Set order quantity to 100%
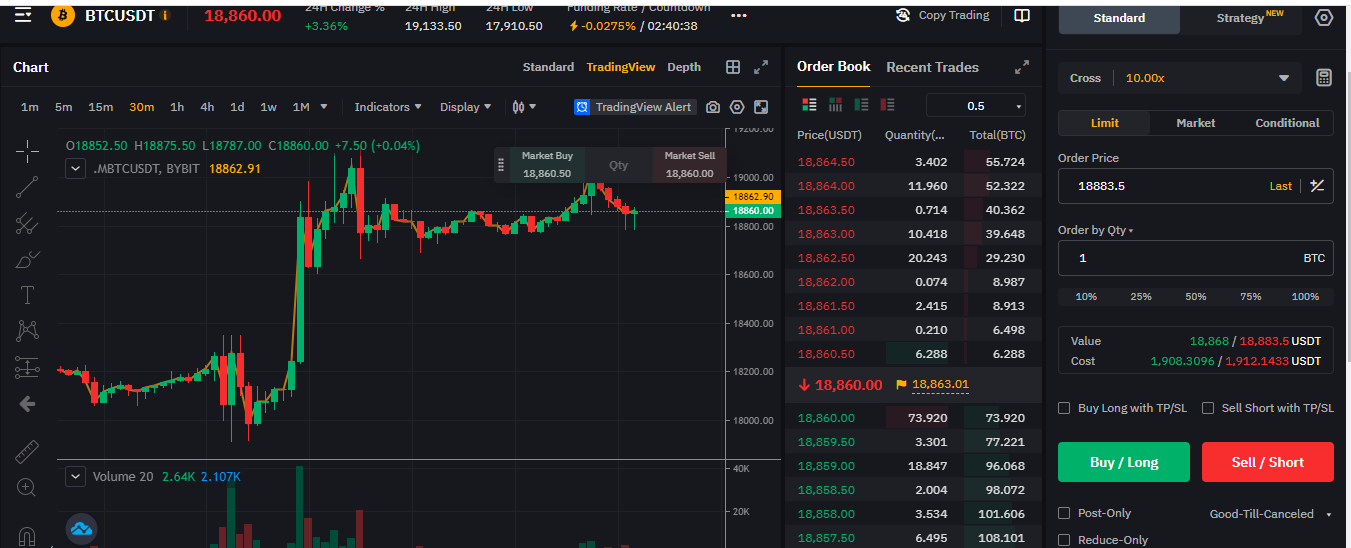The image size is (1351, 548). [x=1305, y=297]
